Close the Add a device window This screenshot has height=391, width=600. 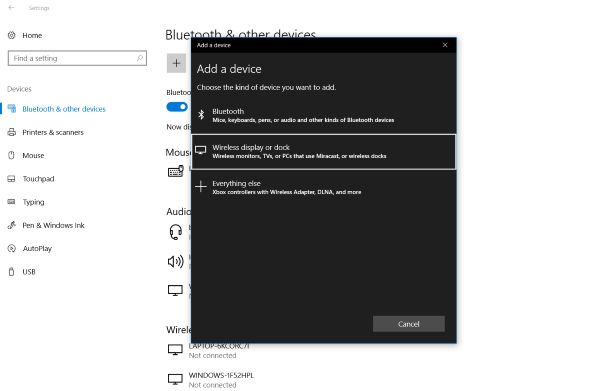pyautogui.click(x=445, y=45)
